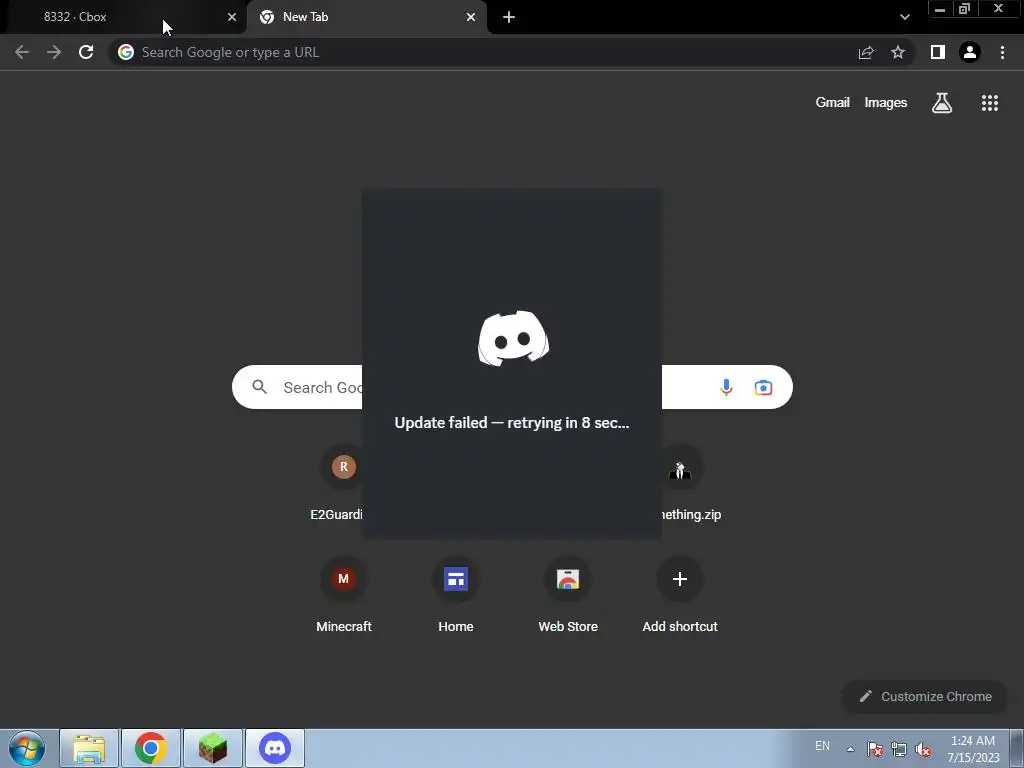The image size is (1024, 768).
Task: Open Action Center flag icon
Action: click(875, 749)
